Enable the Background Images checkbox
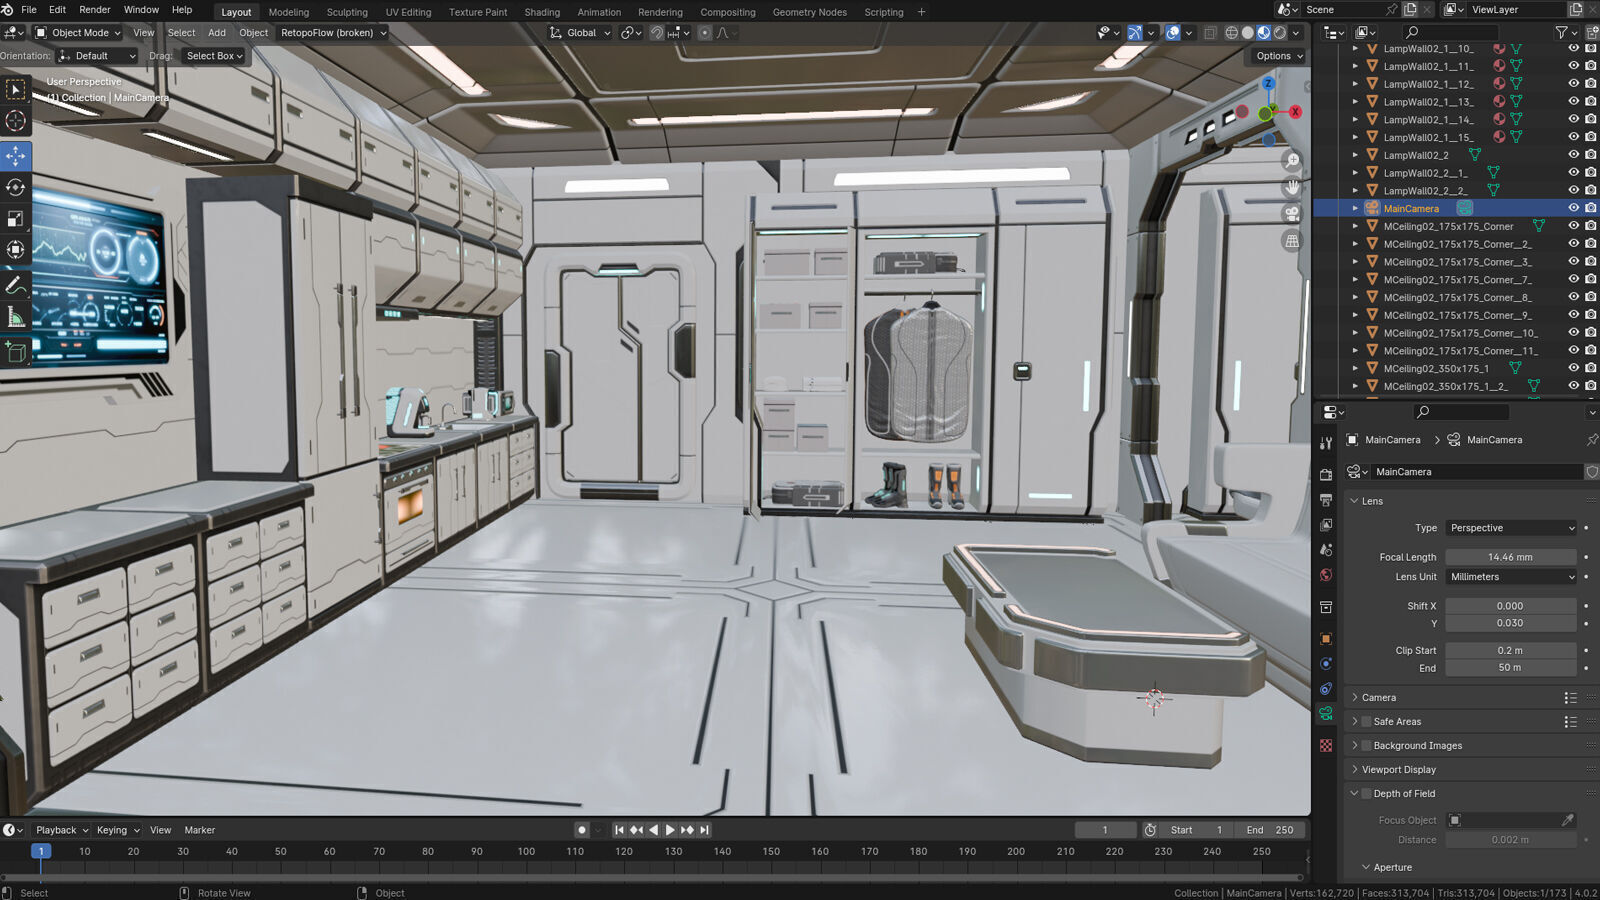This screenshot has width=1600, height=900. pyautogui.click(x=1367, y=746)
